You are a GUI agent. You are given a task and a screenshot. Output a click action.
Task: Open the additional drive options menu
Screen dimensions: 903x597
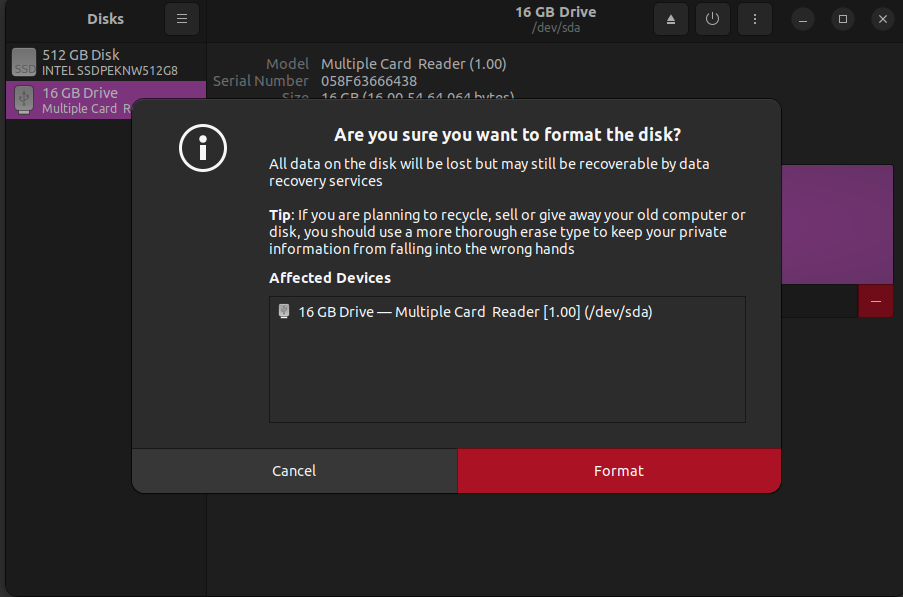click(754, 19)
